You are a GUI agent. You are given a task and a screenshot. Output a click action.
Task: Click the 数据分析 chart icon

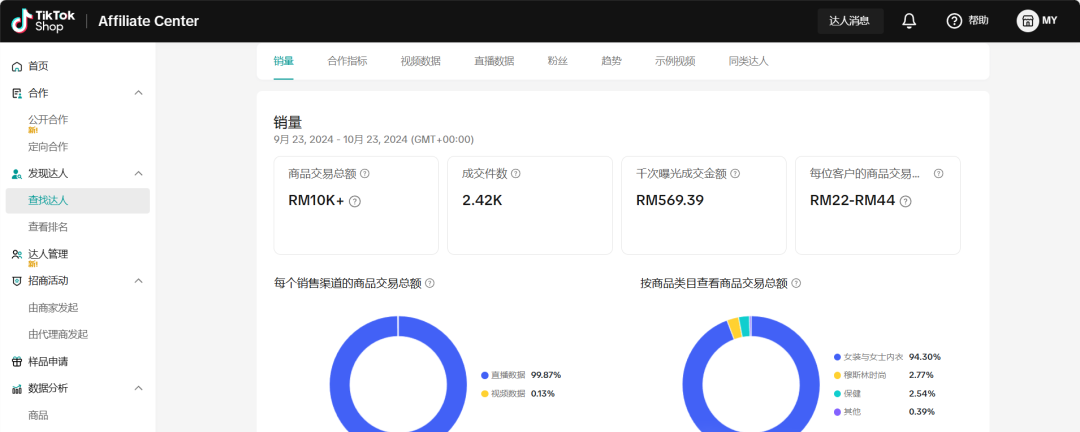pos(17,389)
